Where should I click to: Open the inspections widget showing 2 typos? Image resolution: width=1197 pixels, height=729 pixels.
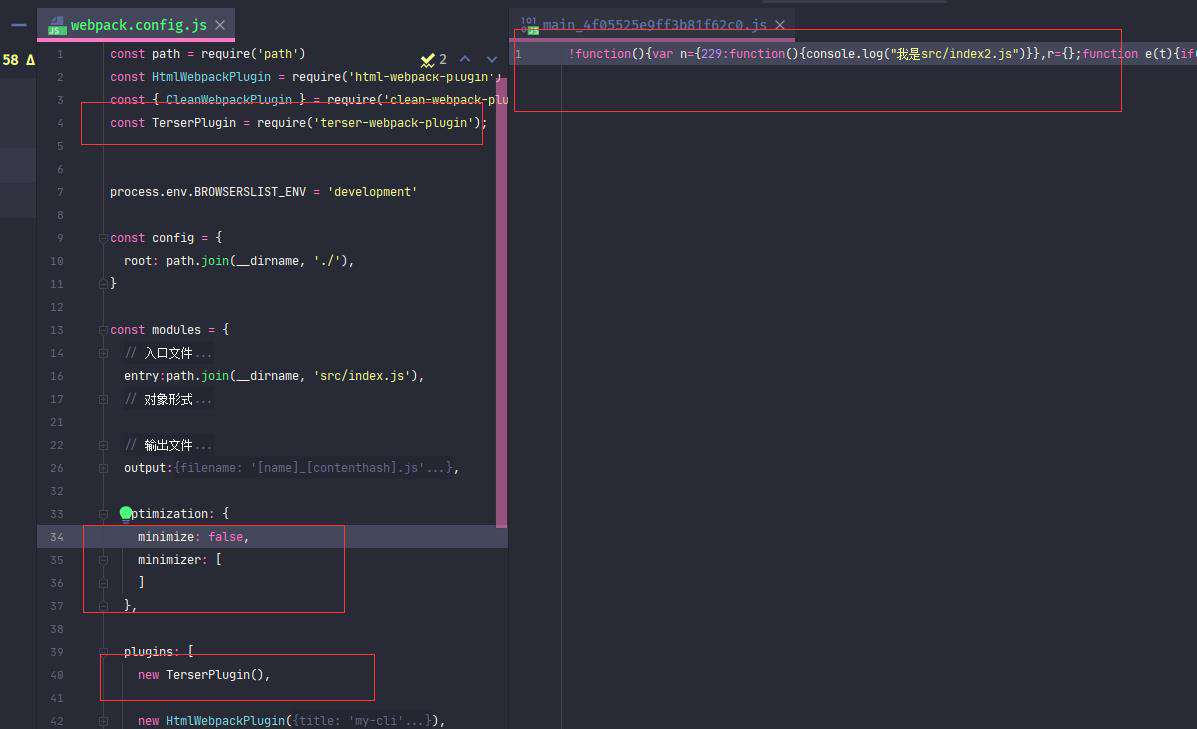(434, 60)
